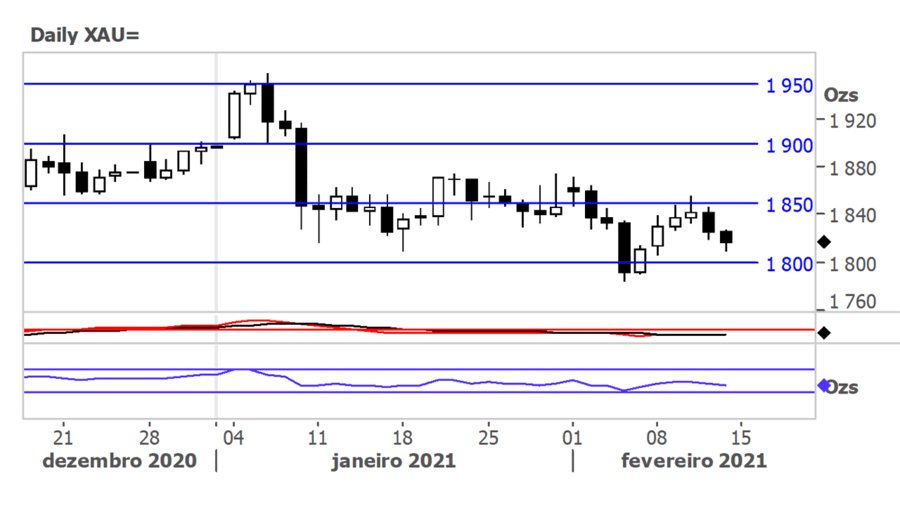900x506 pixels.
Task: Click the 04 date tick label
Action: click(x=233, y=438)
